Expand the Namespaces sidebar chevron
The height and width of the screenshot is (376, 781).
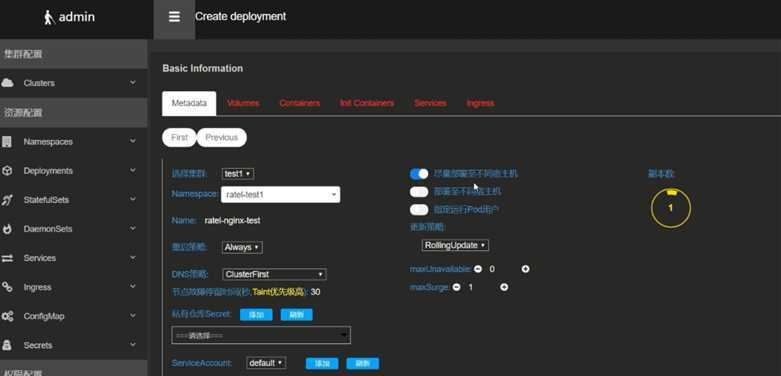[132, 141]
